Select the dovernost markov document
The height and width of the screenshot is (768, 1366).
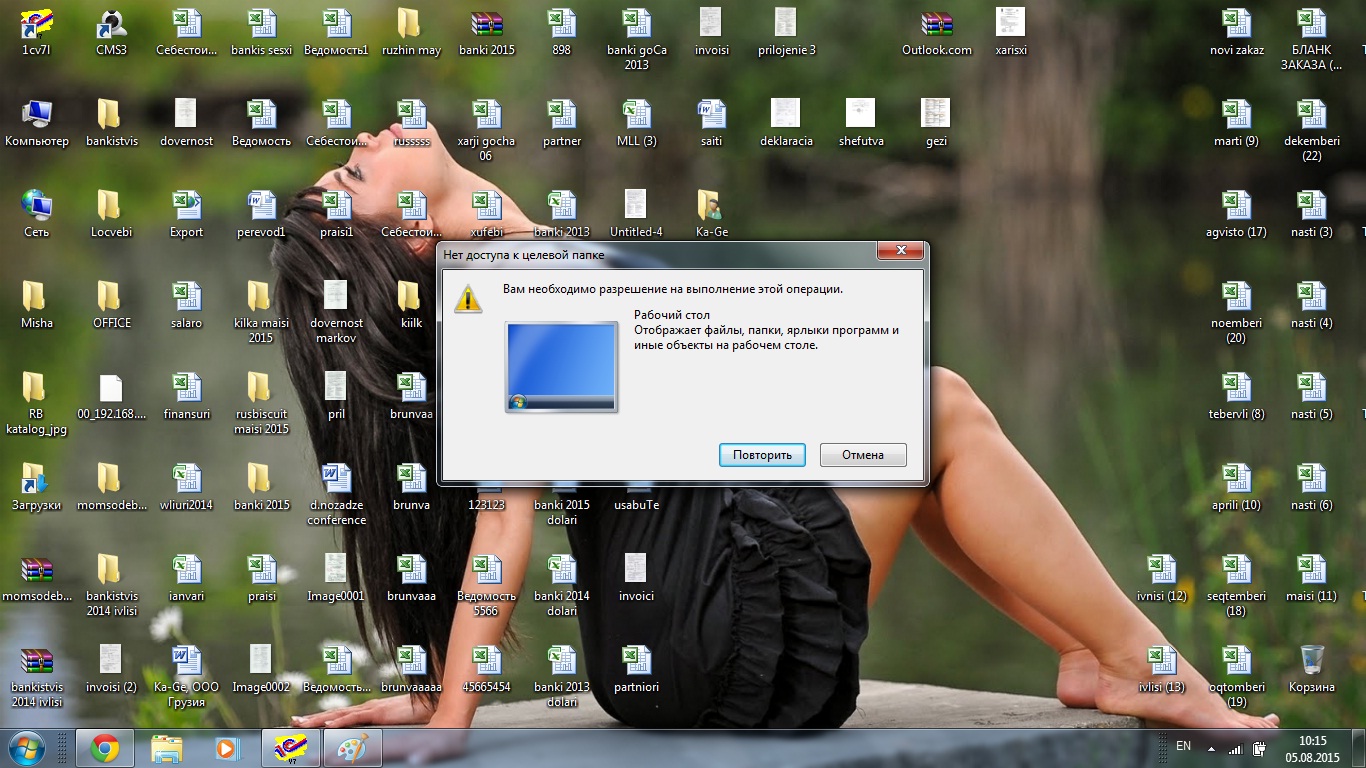pyautogui.click(x=336, y=312)
